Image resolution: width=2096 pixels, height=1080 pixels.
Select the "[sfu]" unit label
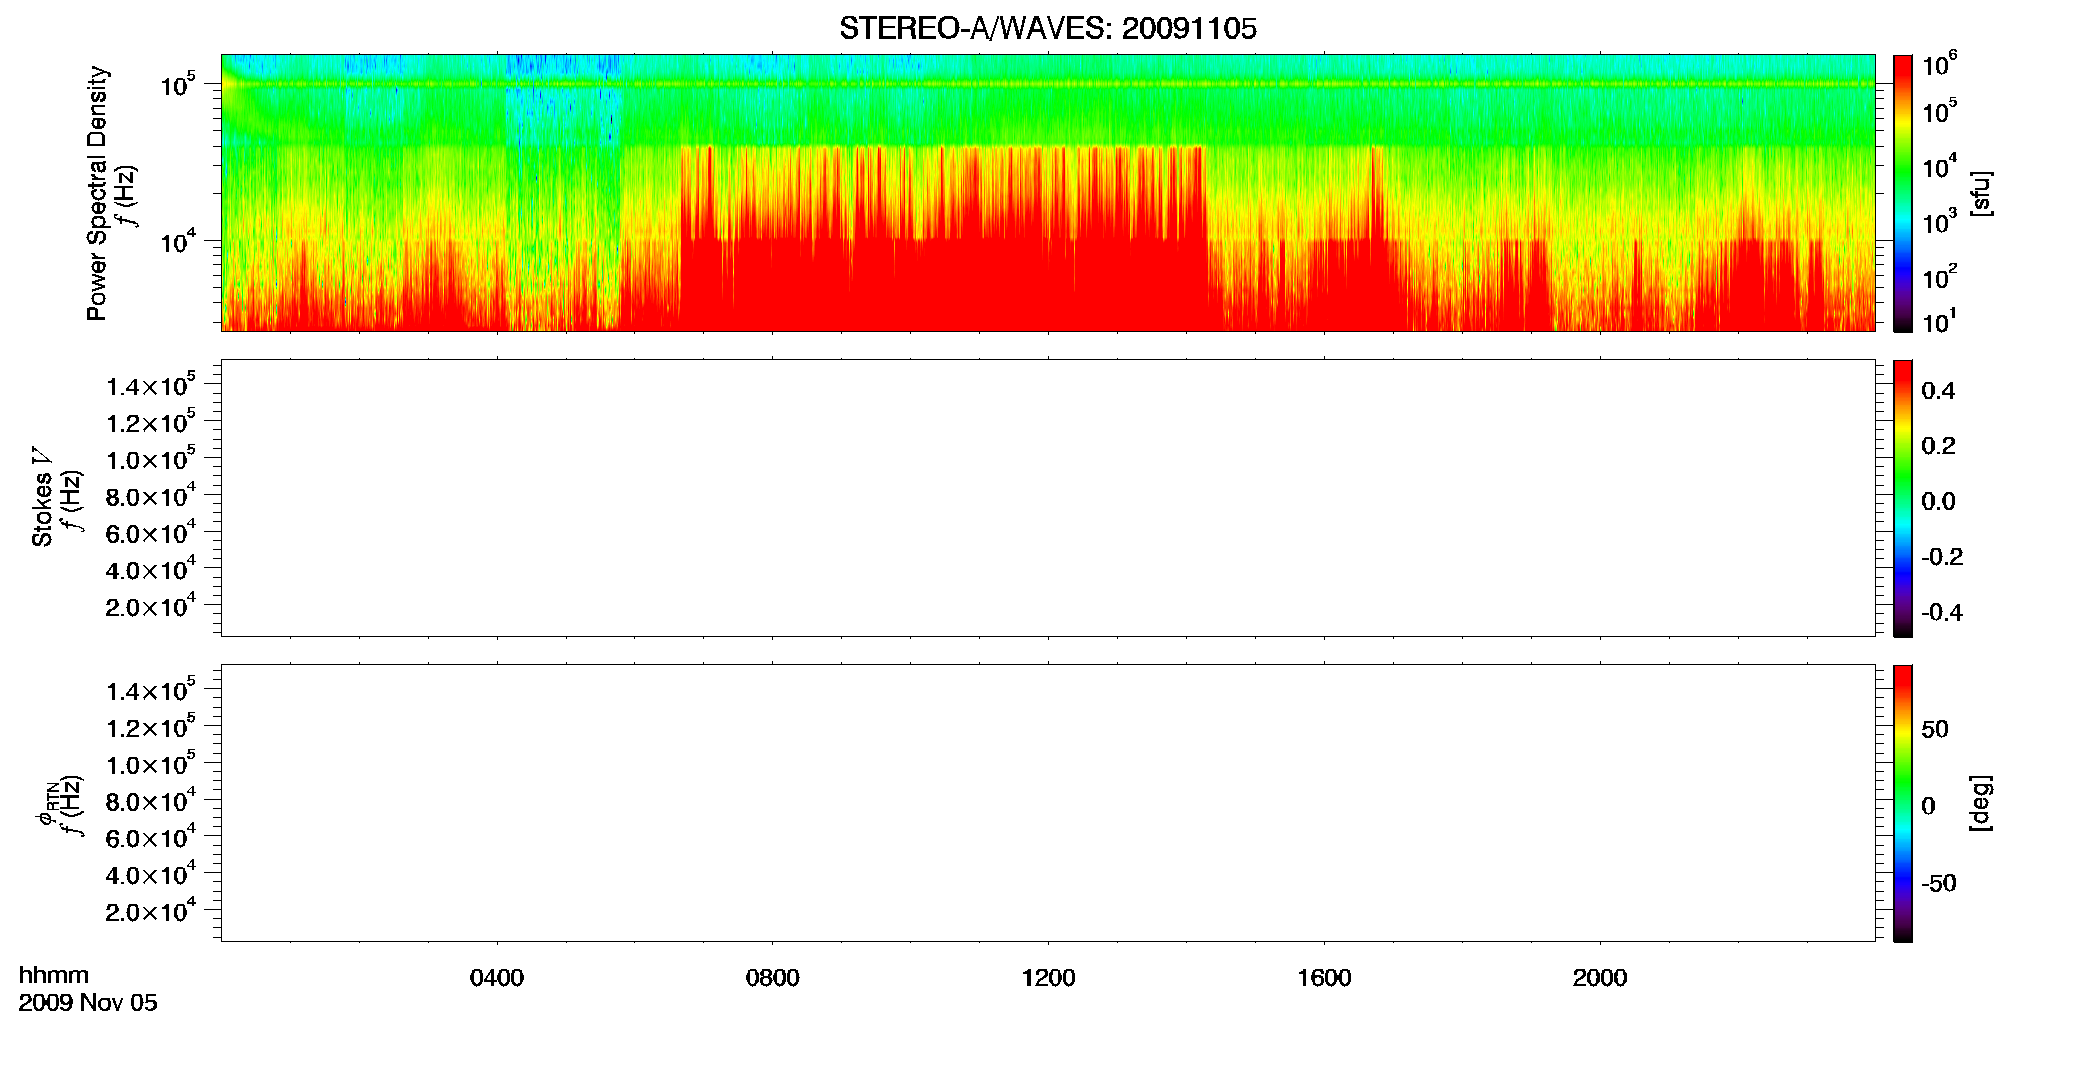point(1980,193)
